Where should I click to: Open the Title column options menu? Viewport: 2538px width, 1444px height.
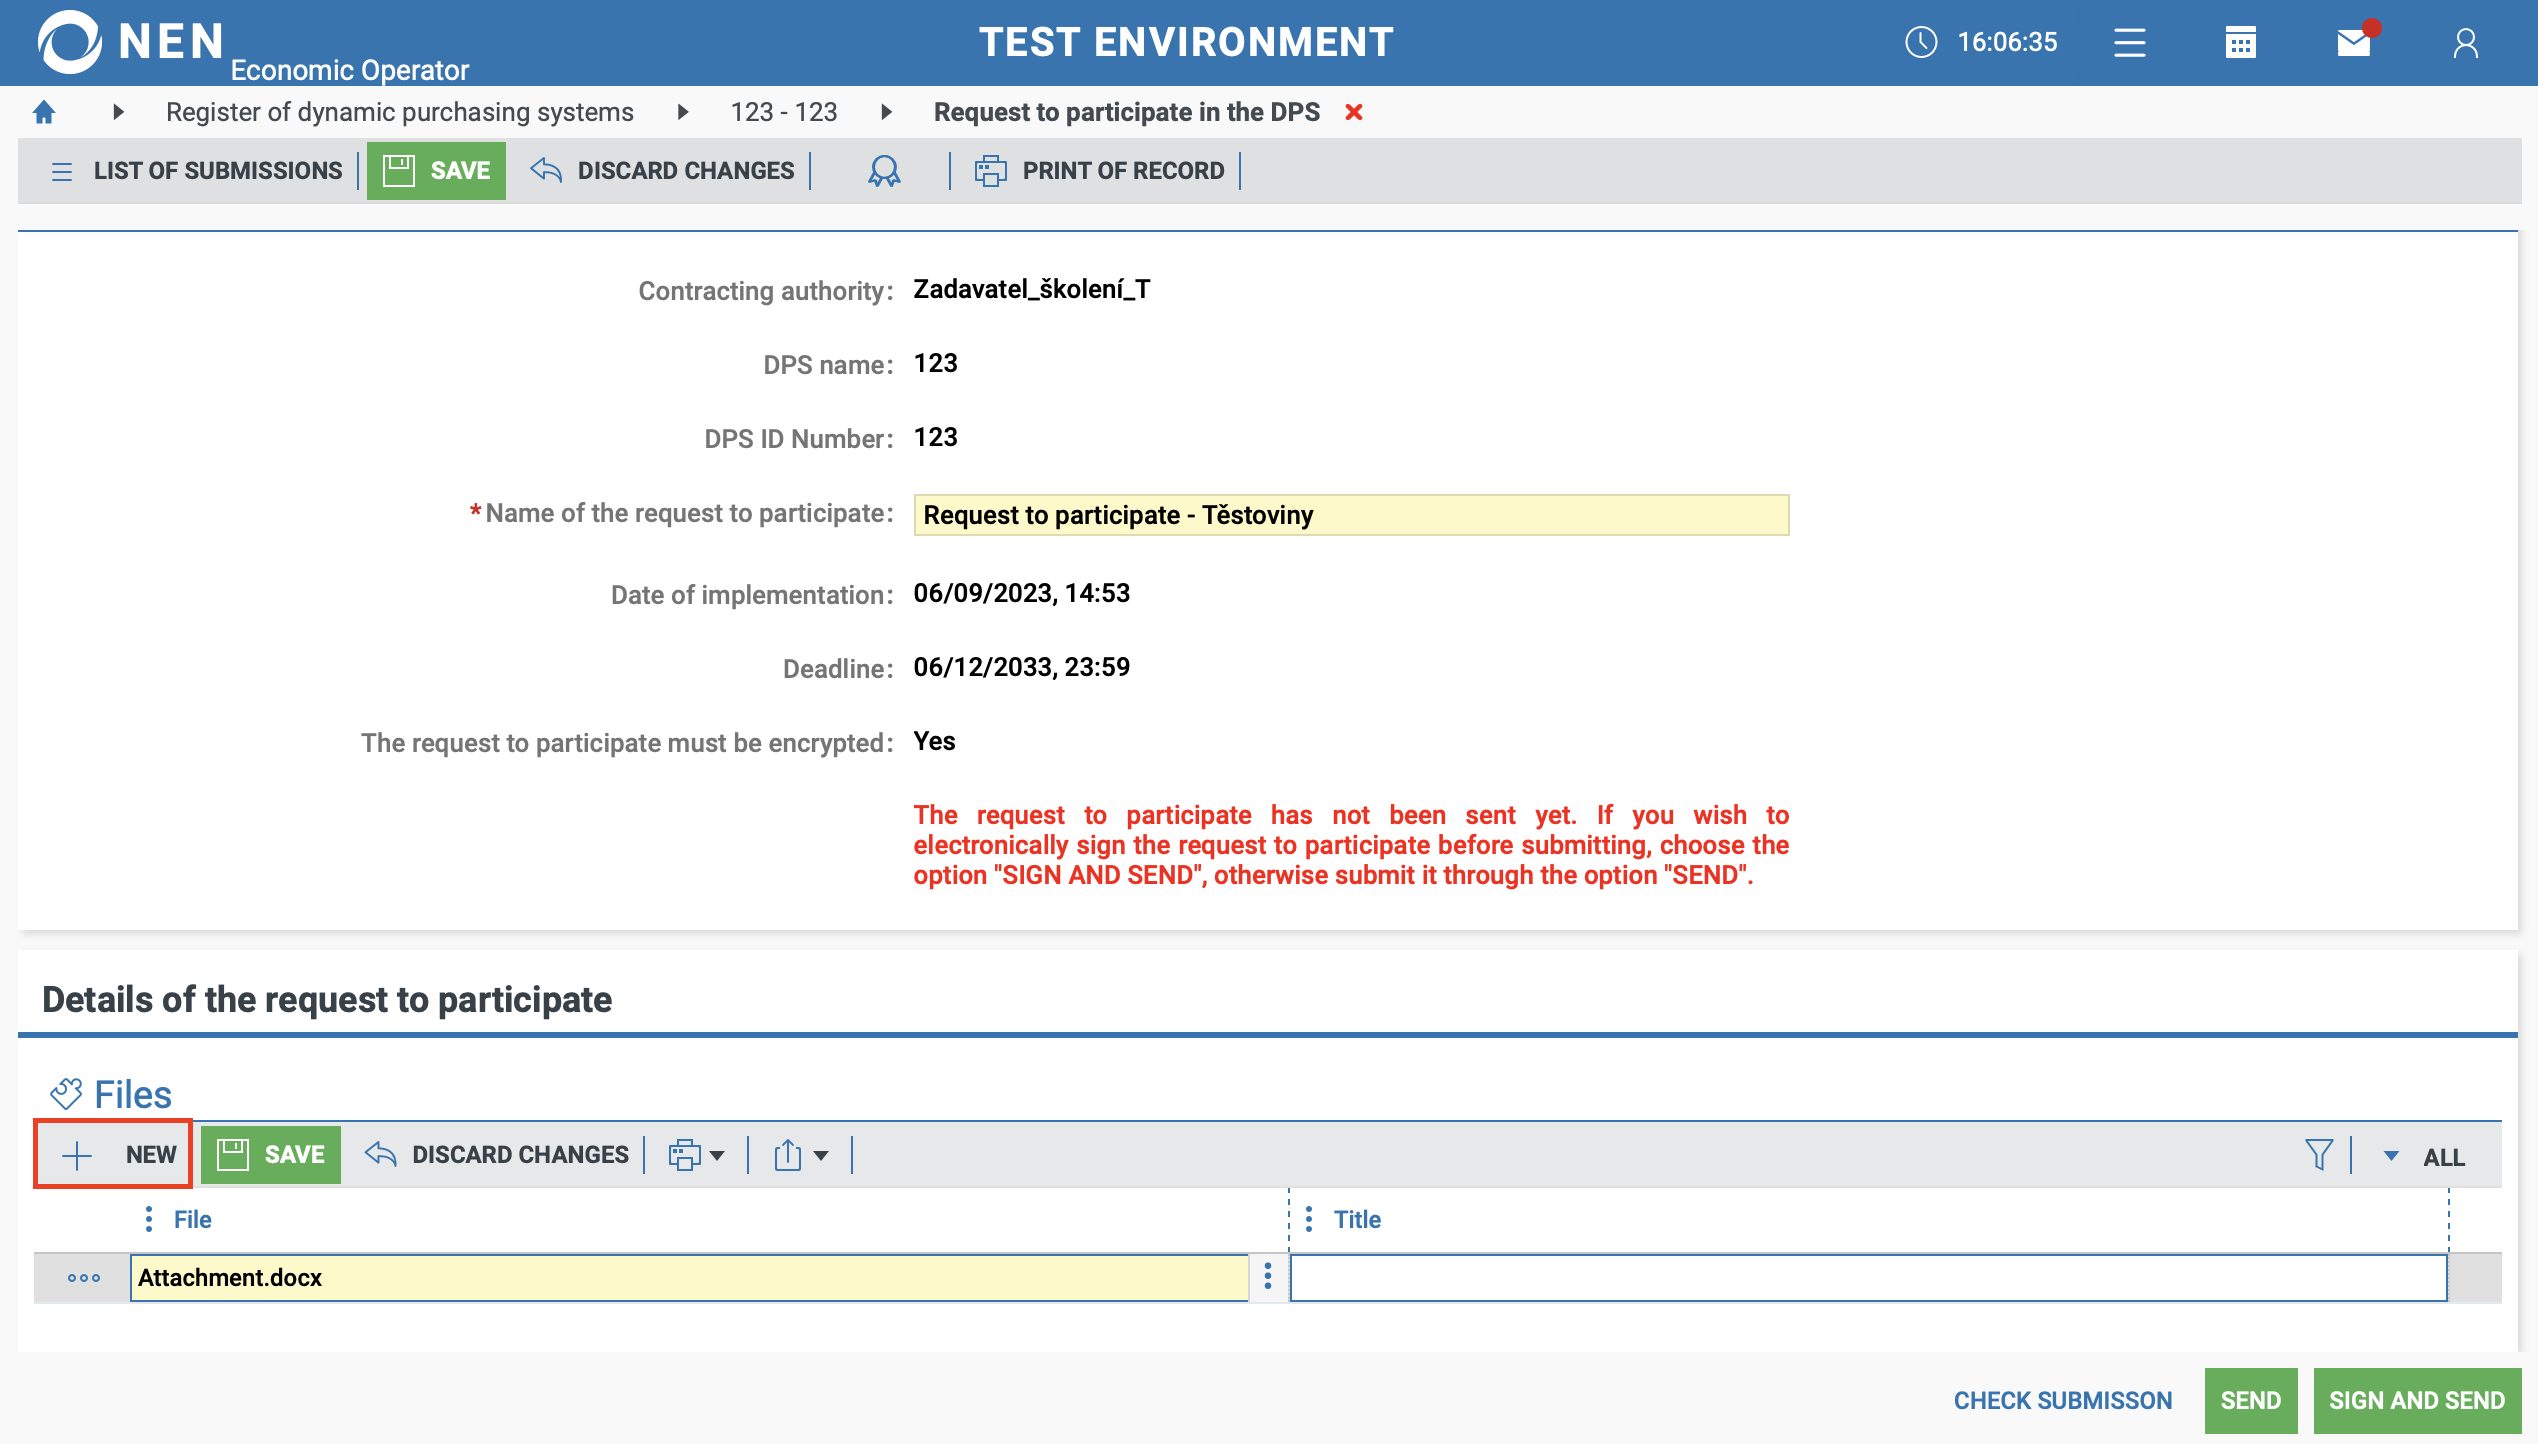(1308, 1219)
